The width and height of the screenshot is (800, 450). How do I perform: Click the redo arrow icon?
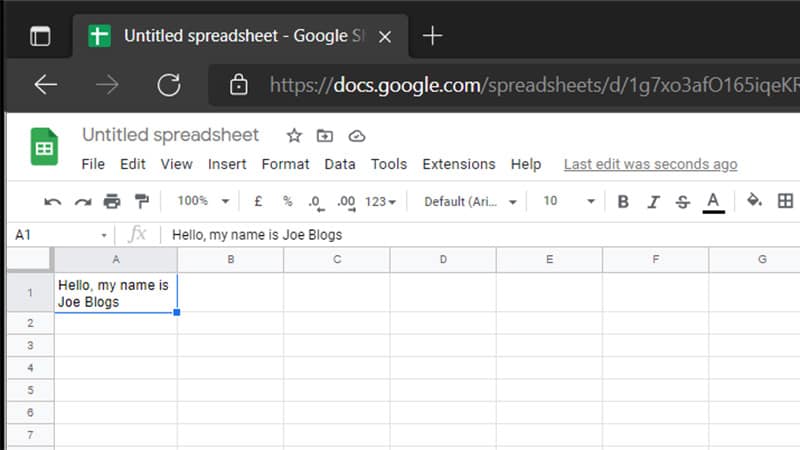82,202
